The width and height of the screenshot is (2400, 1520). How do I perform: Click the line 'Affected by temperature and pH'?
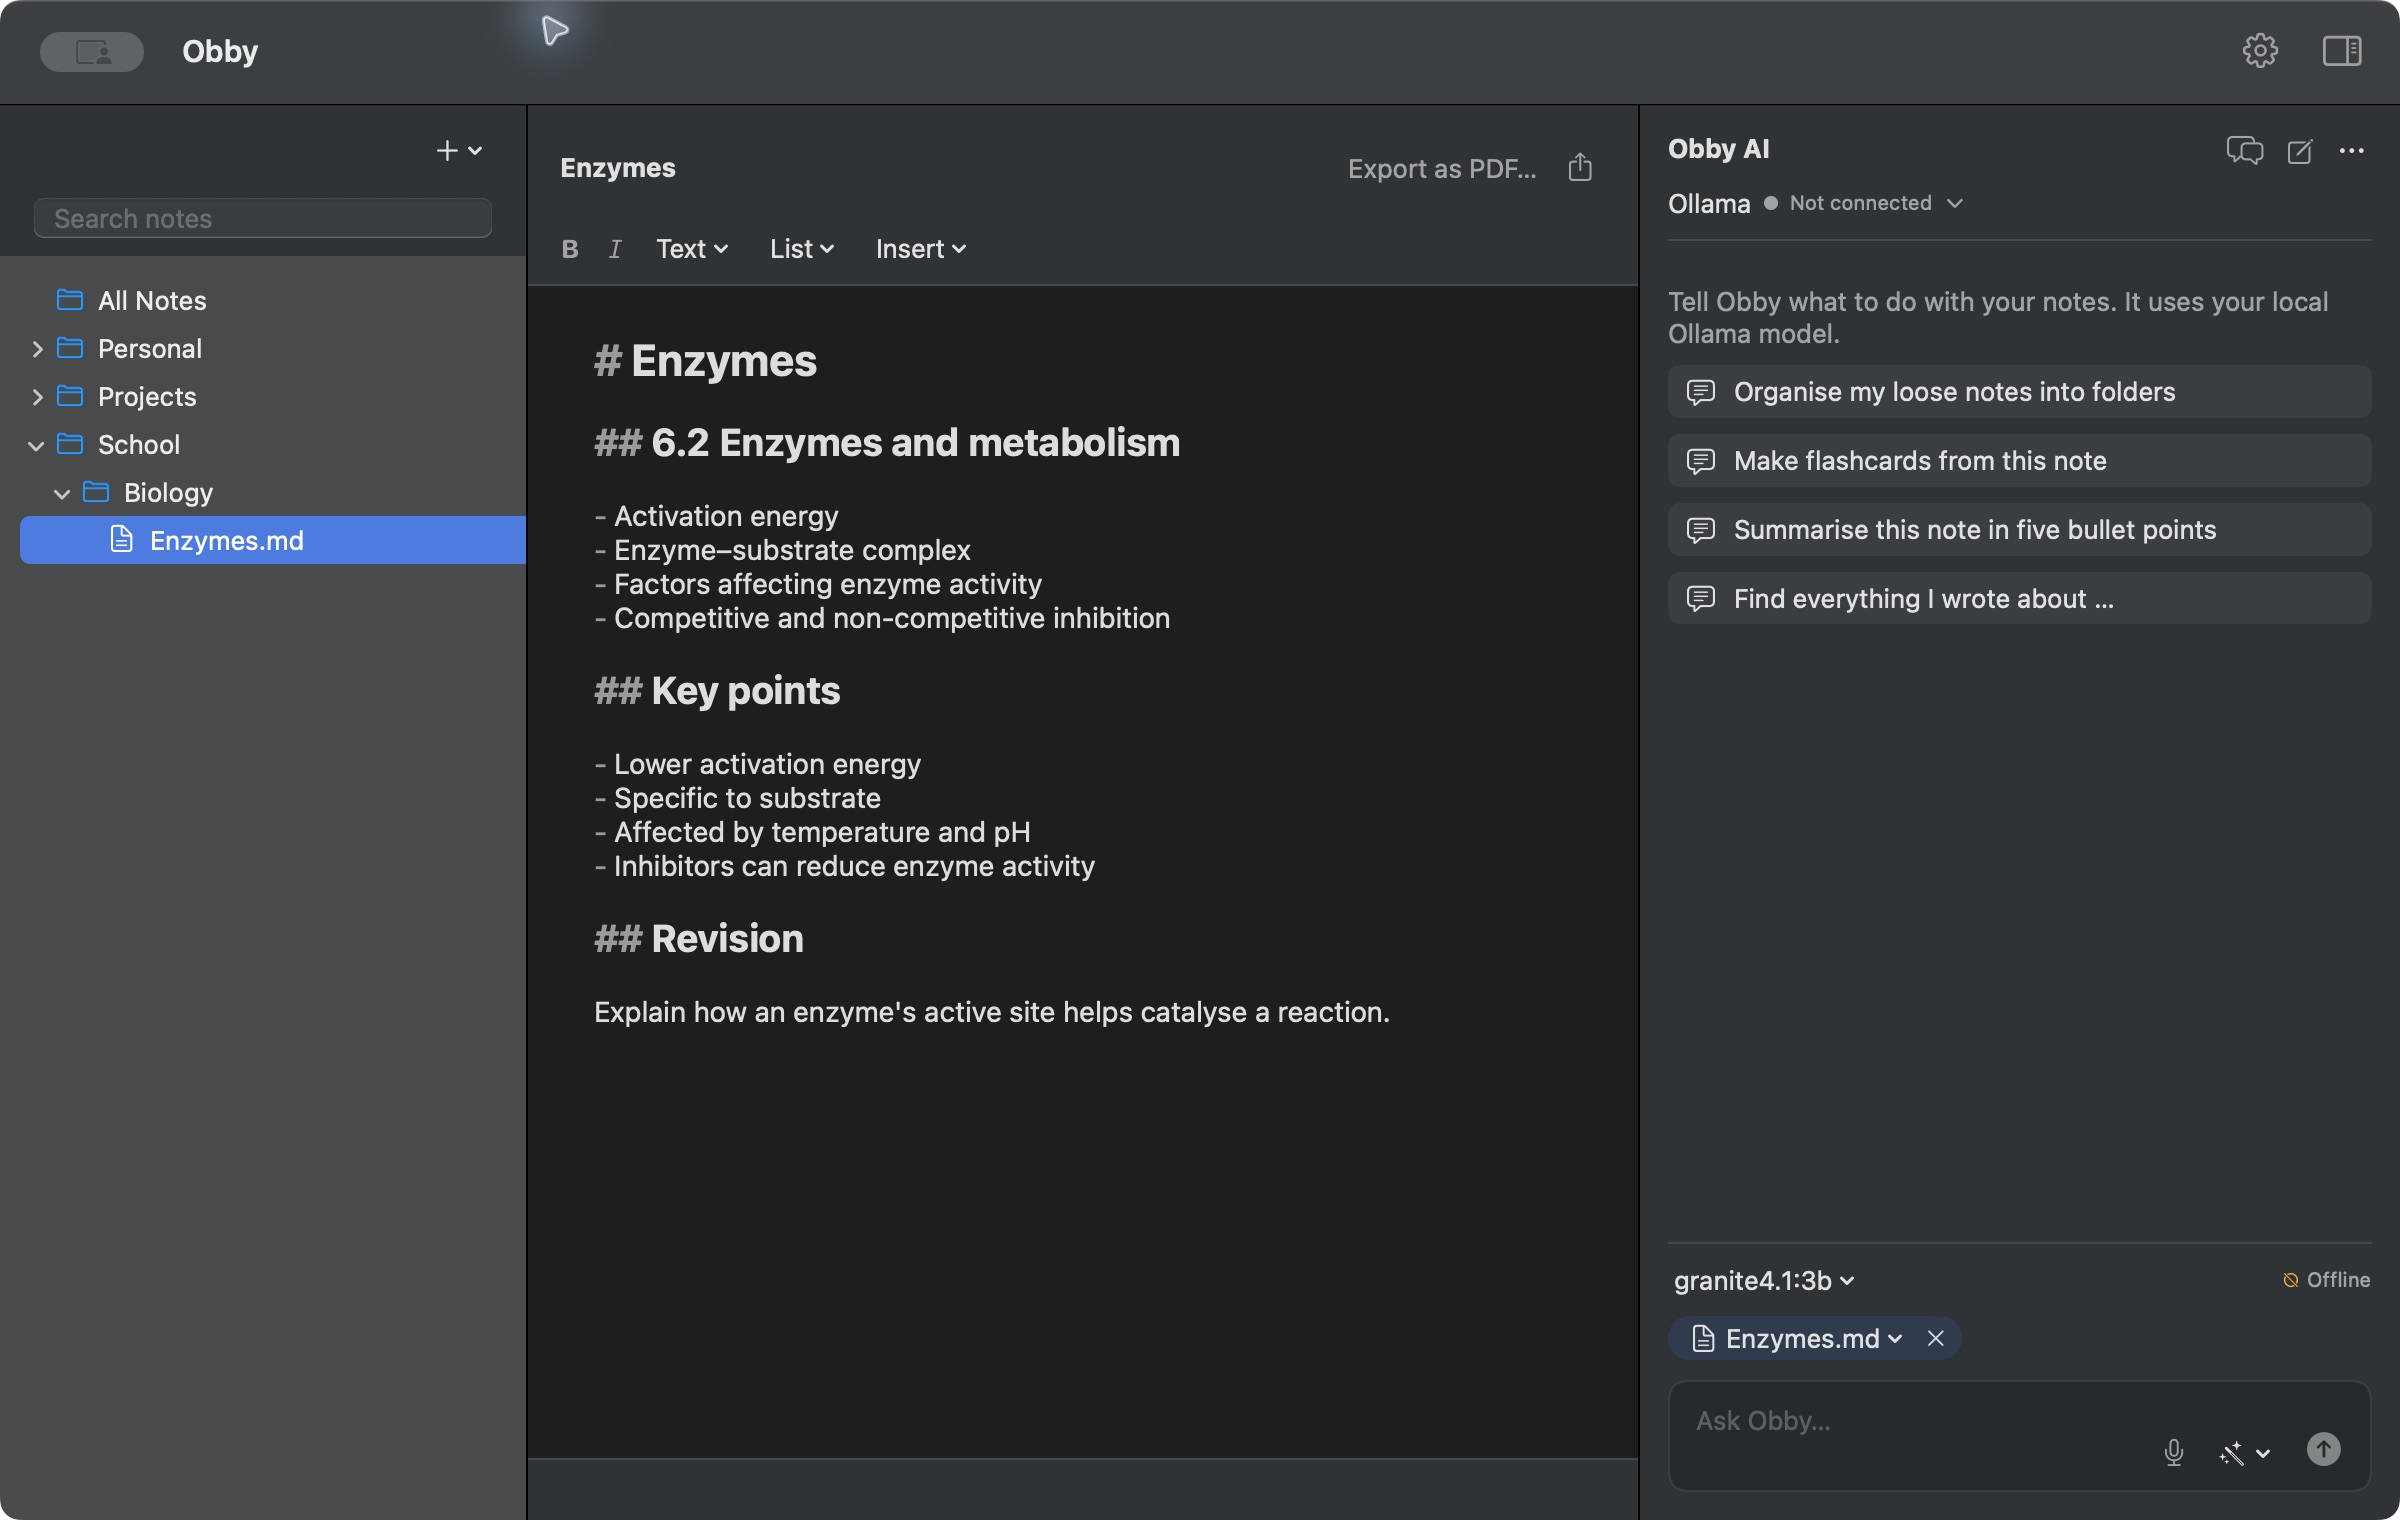point(822,832)
